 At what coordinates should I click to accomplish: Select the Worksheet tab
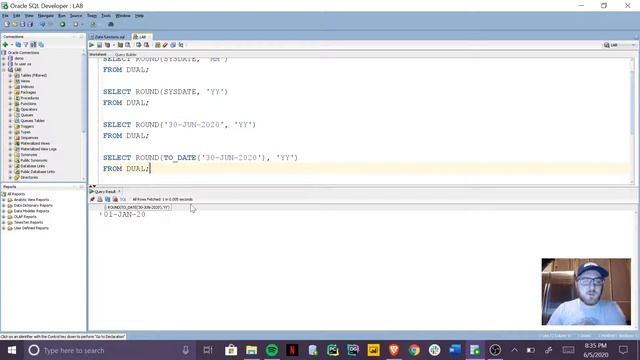tap(98, 54)
